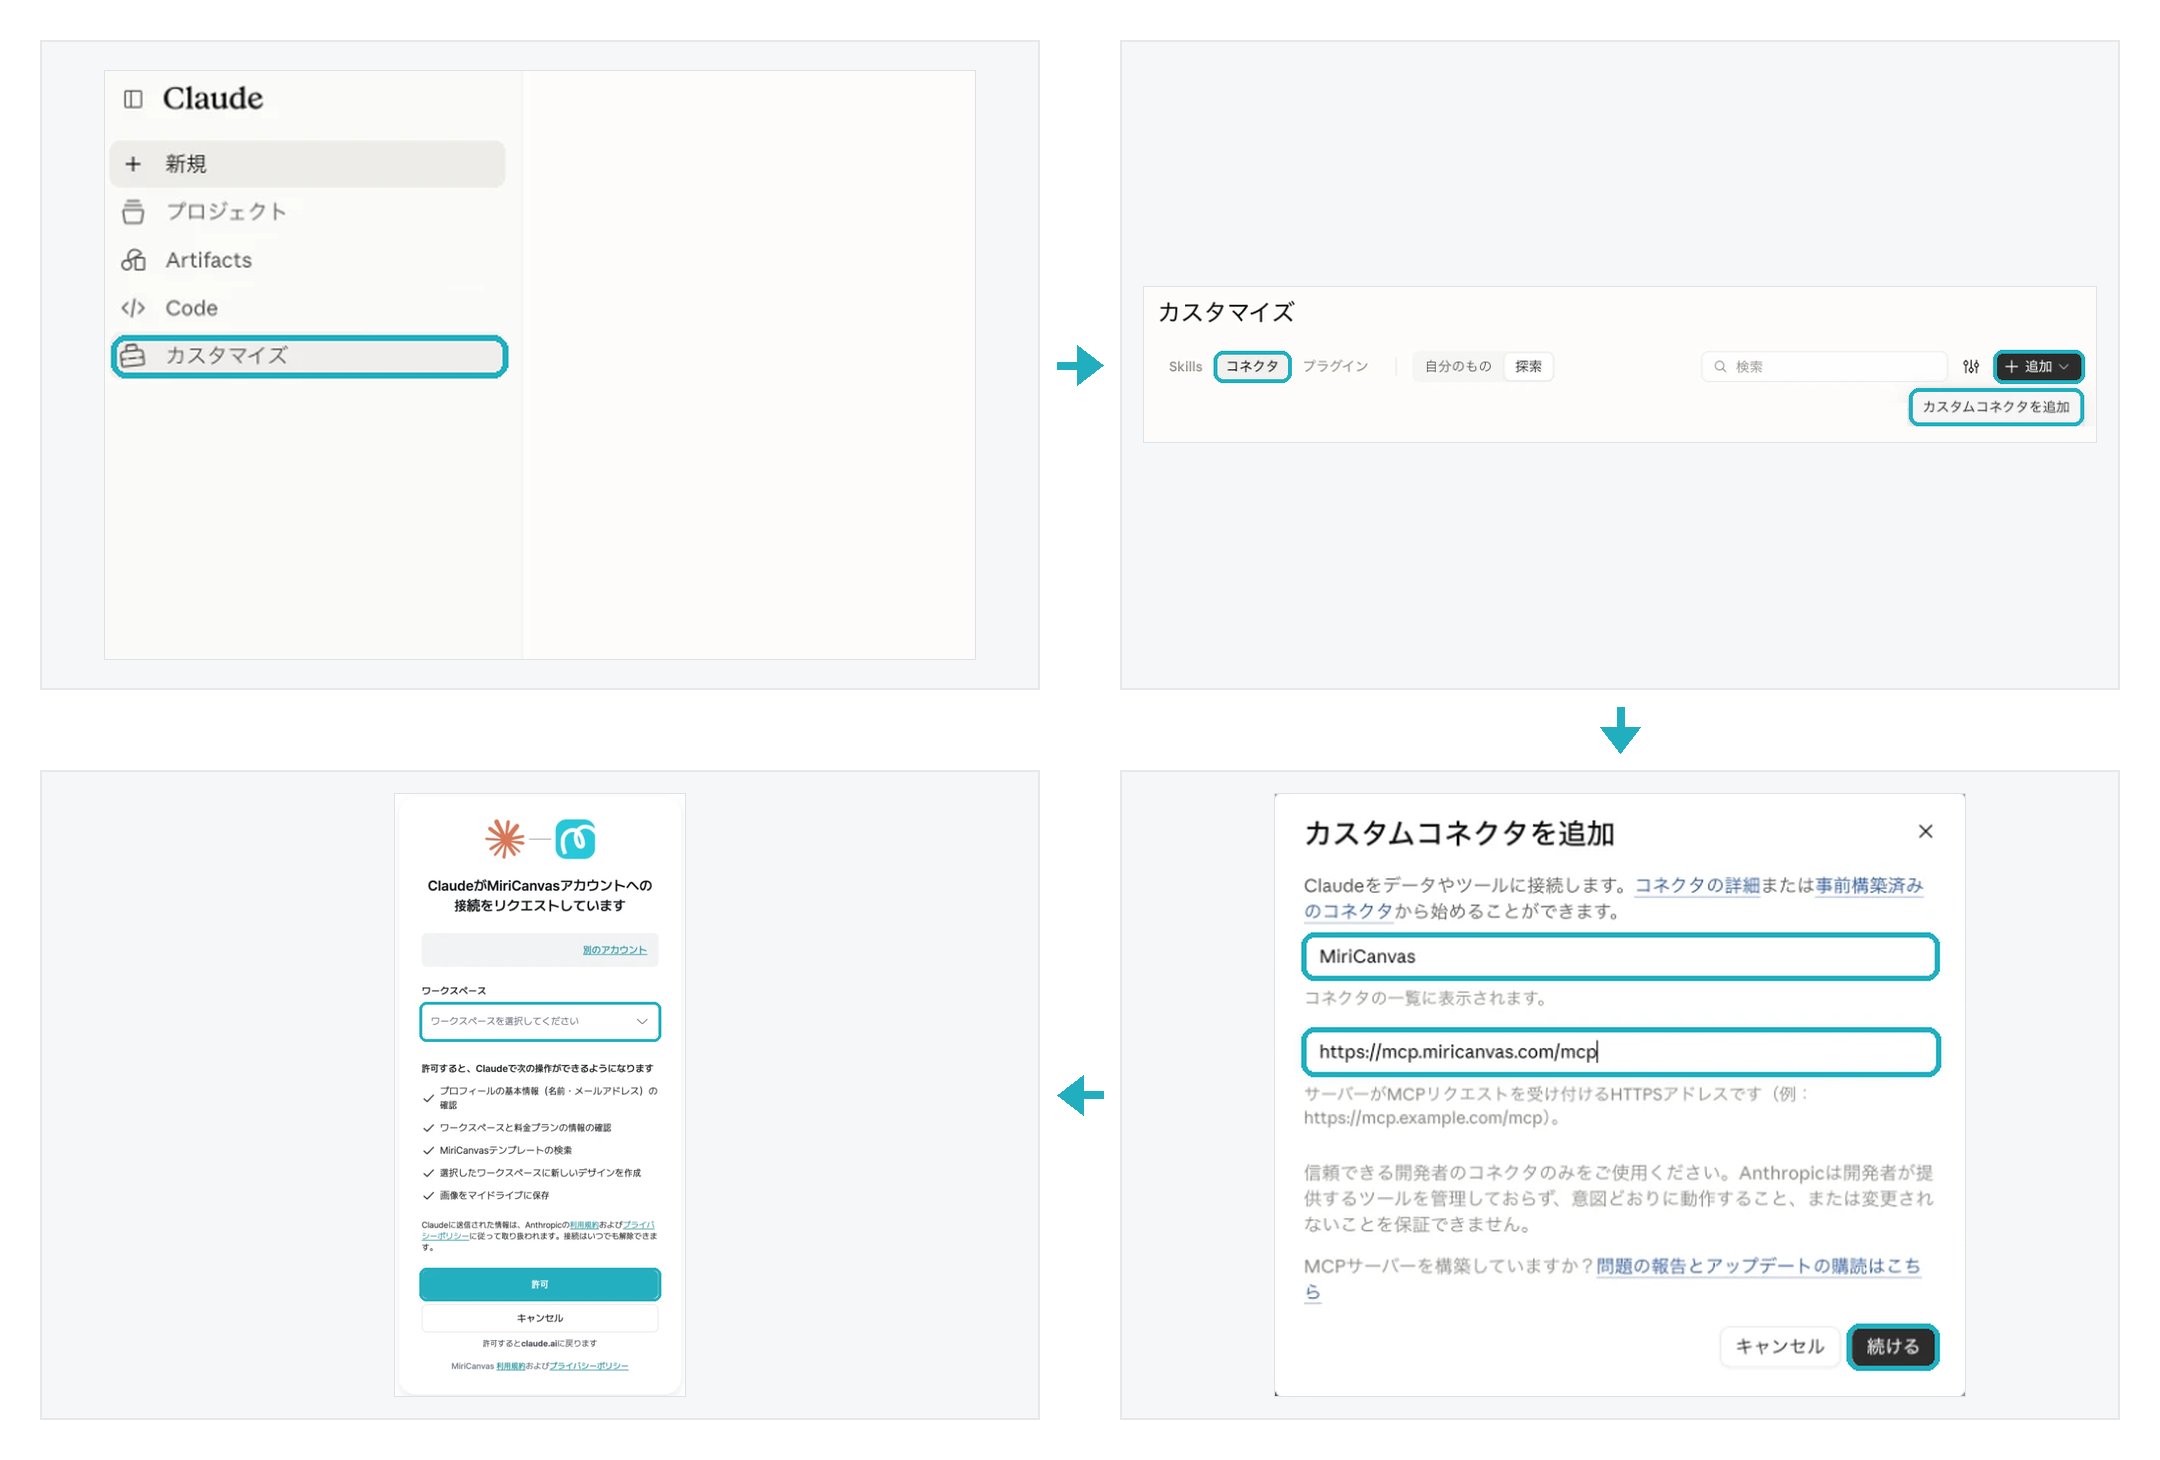The width and height of the screenshot is (2160, 1460).
Task: Open the Artifacts shapes icon
Action: (133, 260)
